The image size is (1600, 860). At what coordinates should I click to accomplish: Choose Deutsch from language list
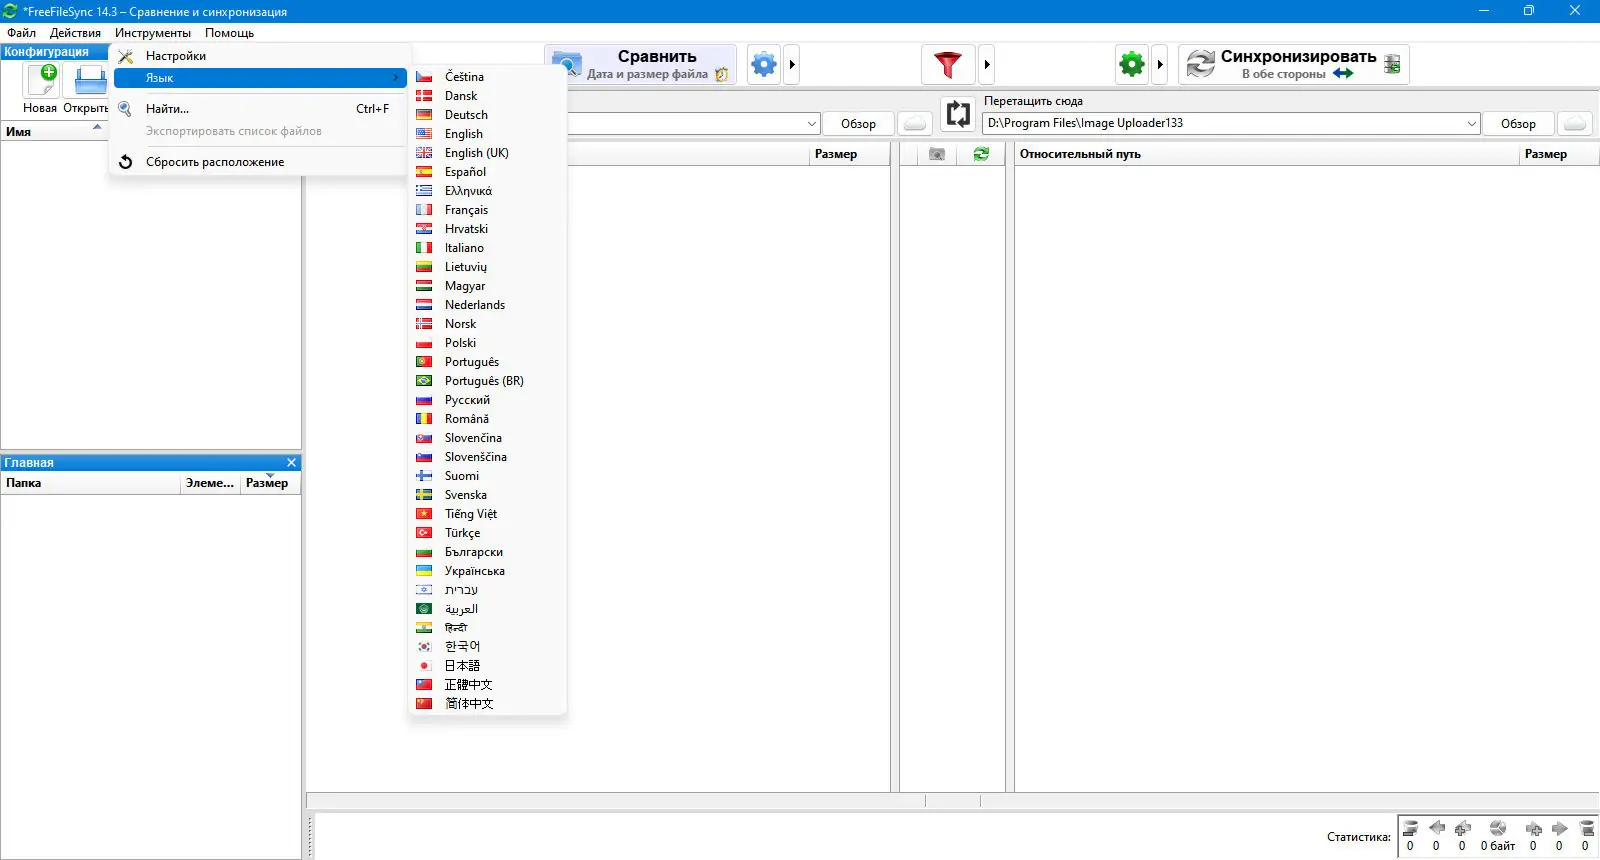click(x=489, y=115)
